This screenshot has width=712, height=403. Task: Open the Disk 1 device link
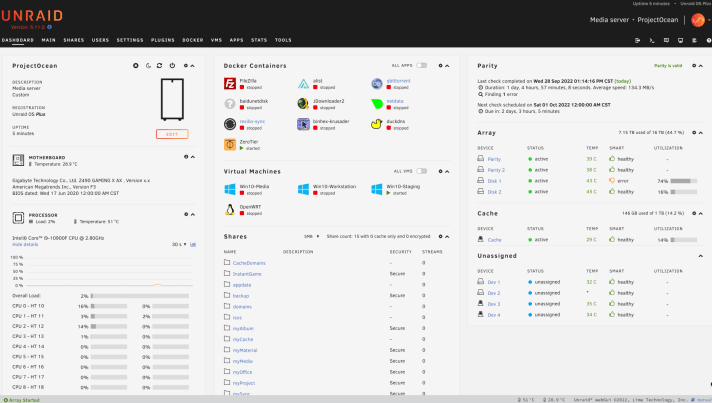[494, 180]
